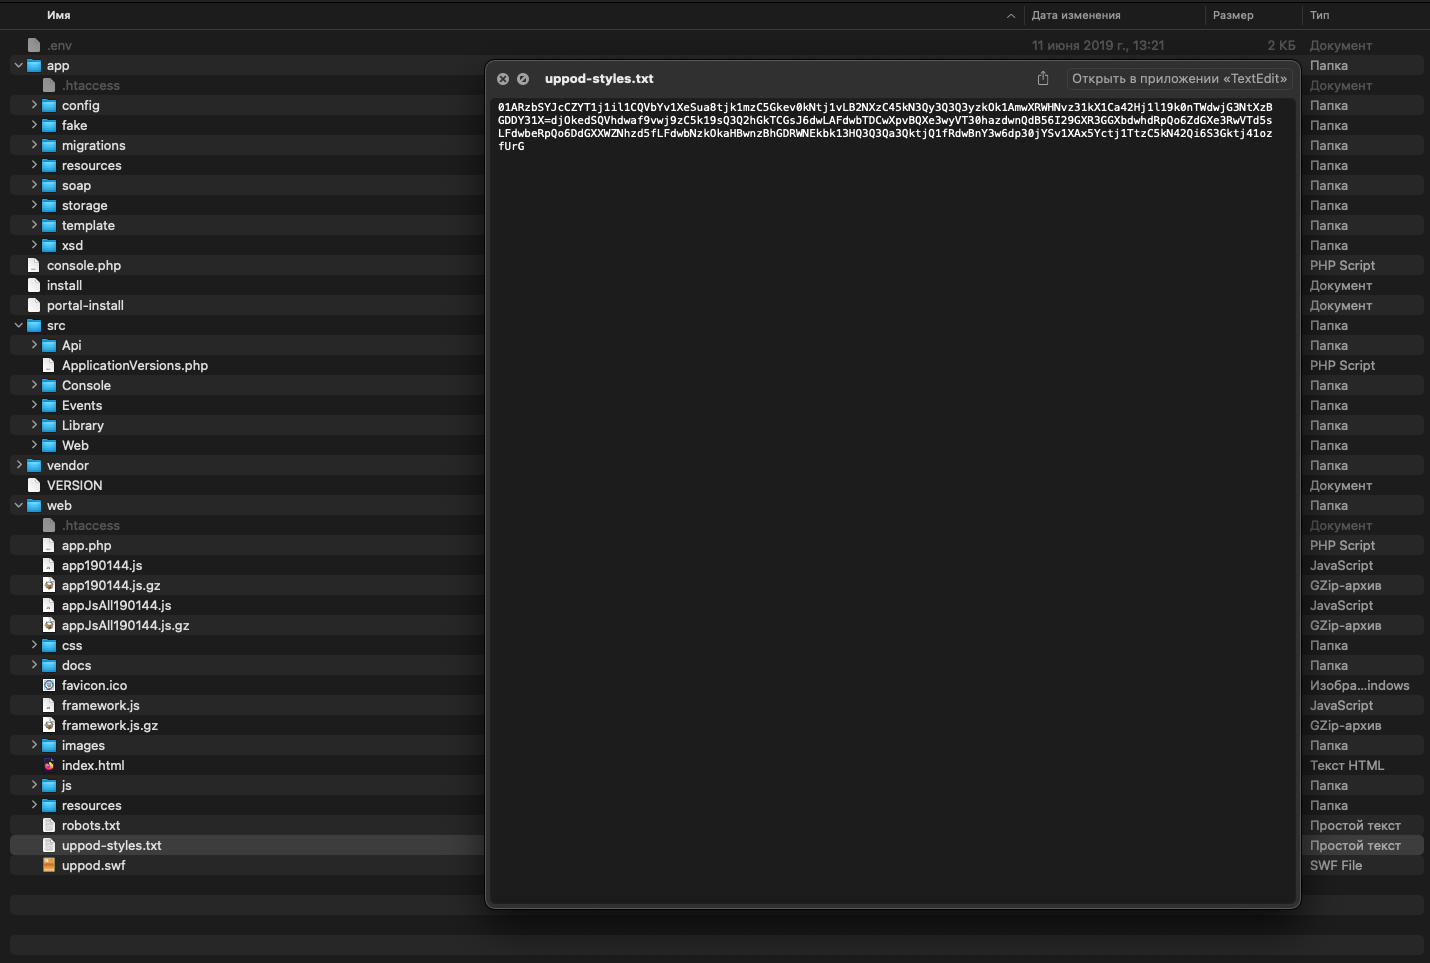The image size is (1430, 963).
Task: Click the install document icon
Action: [34, 285]
